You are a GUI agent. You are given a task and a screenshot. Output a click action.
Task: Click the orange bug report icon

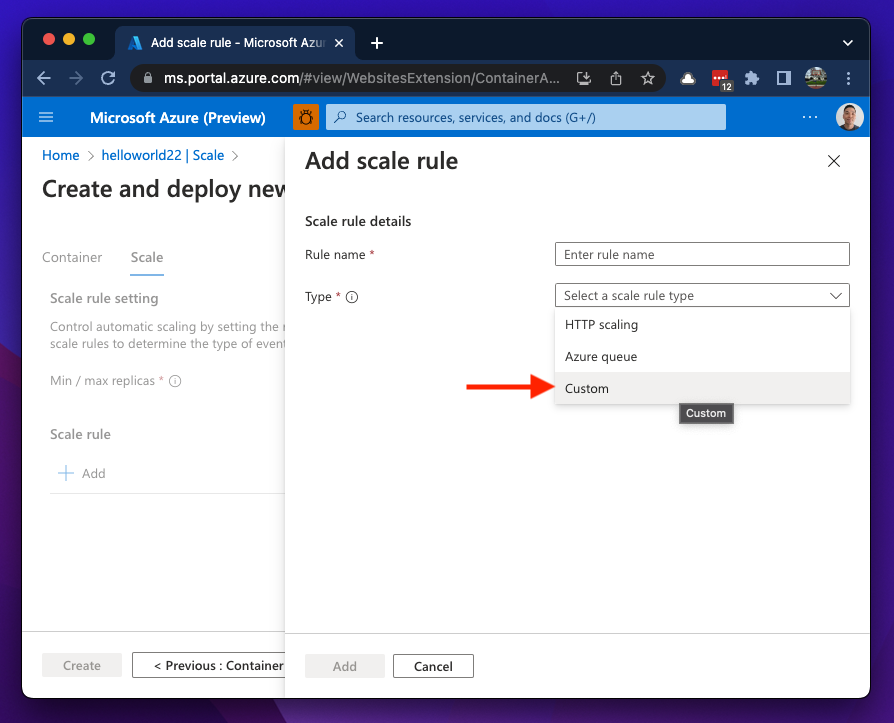pos(306,117)
